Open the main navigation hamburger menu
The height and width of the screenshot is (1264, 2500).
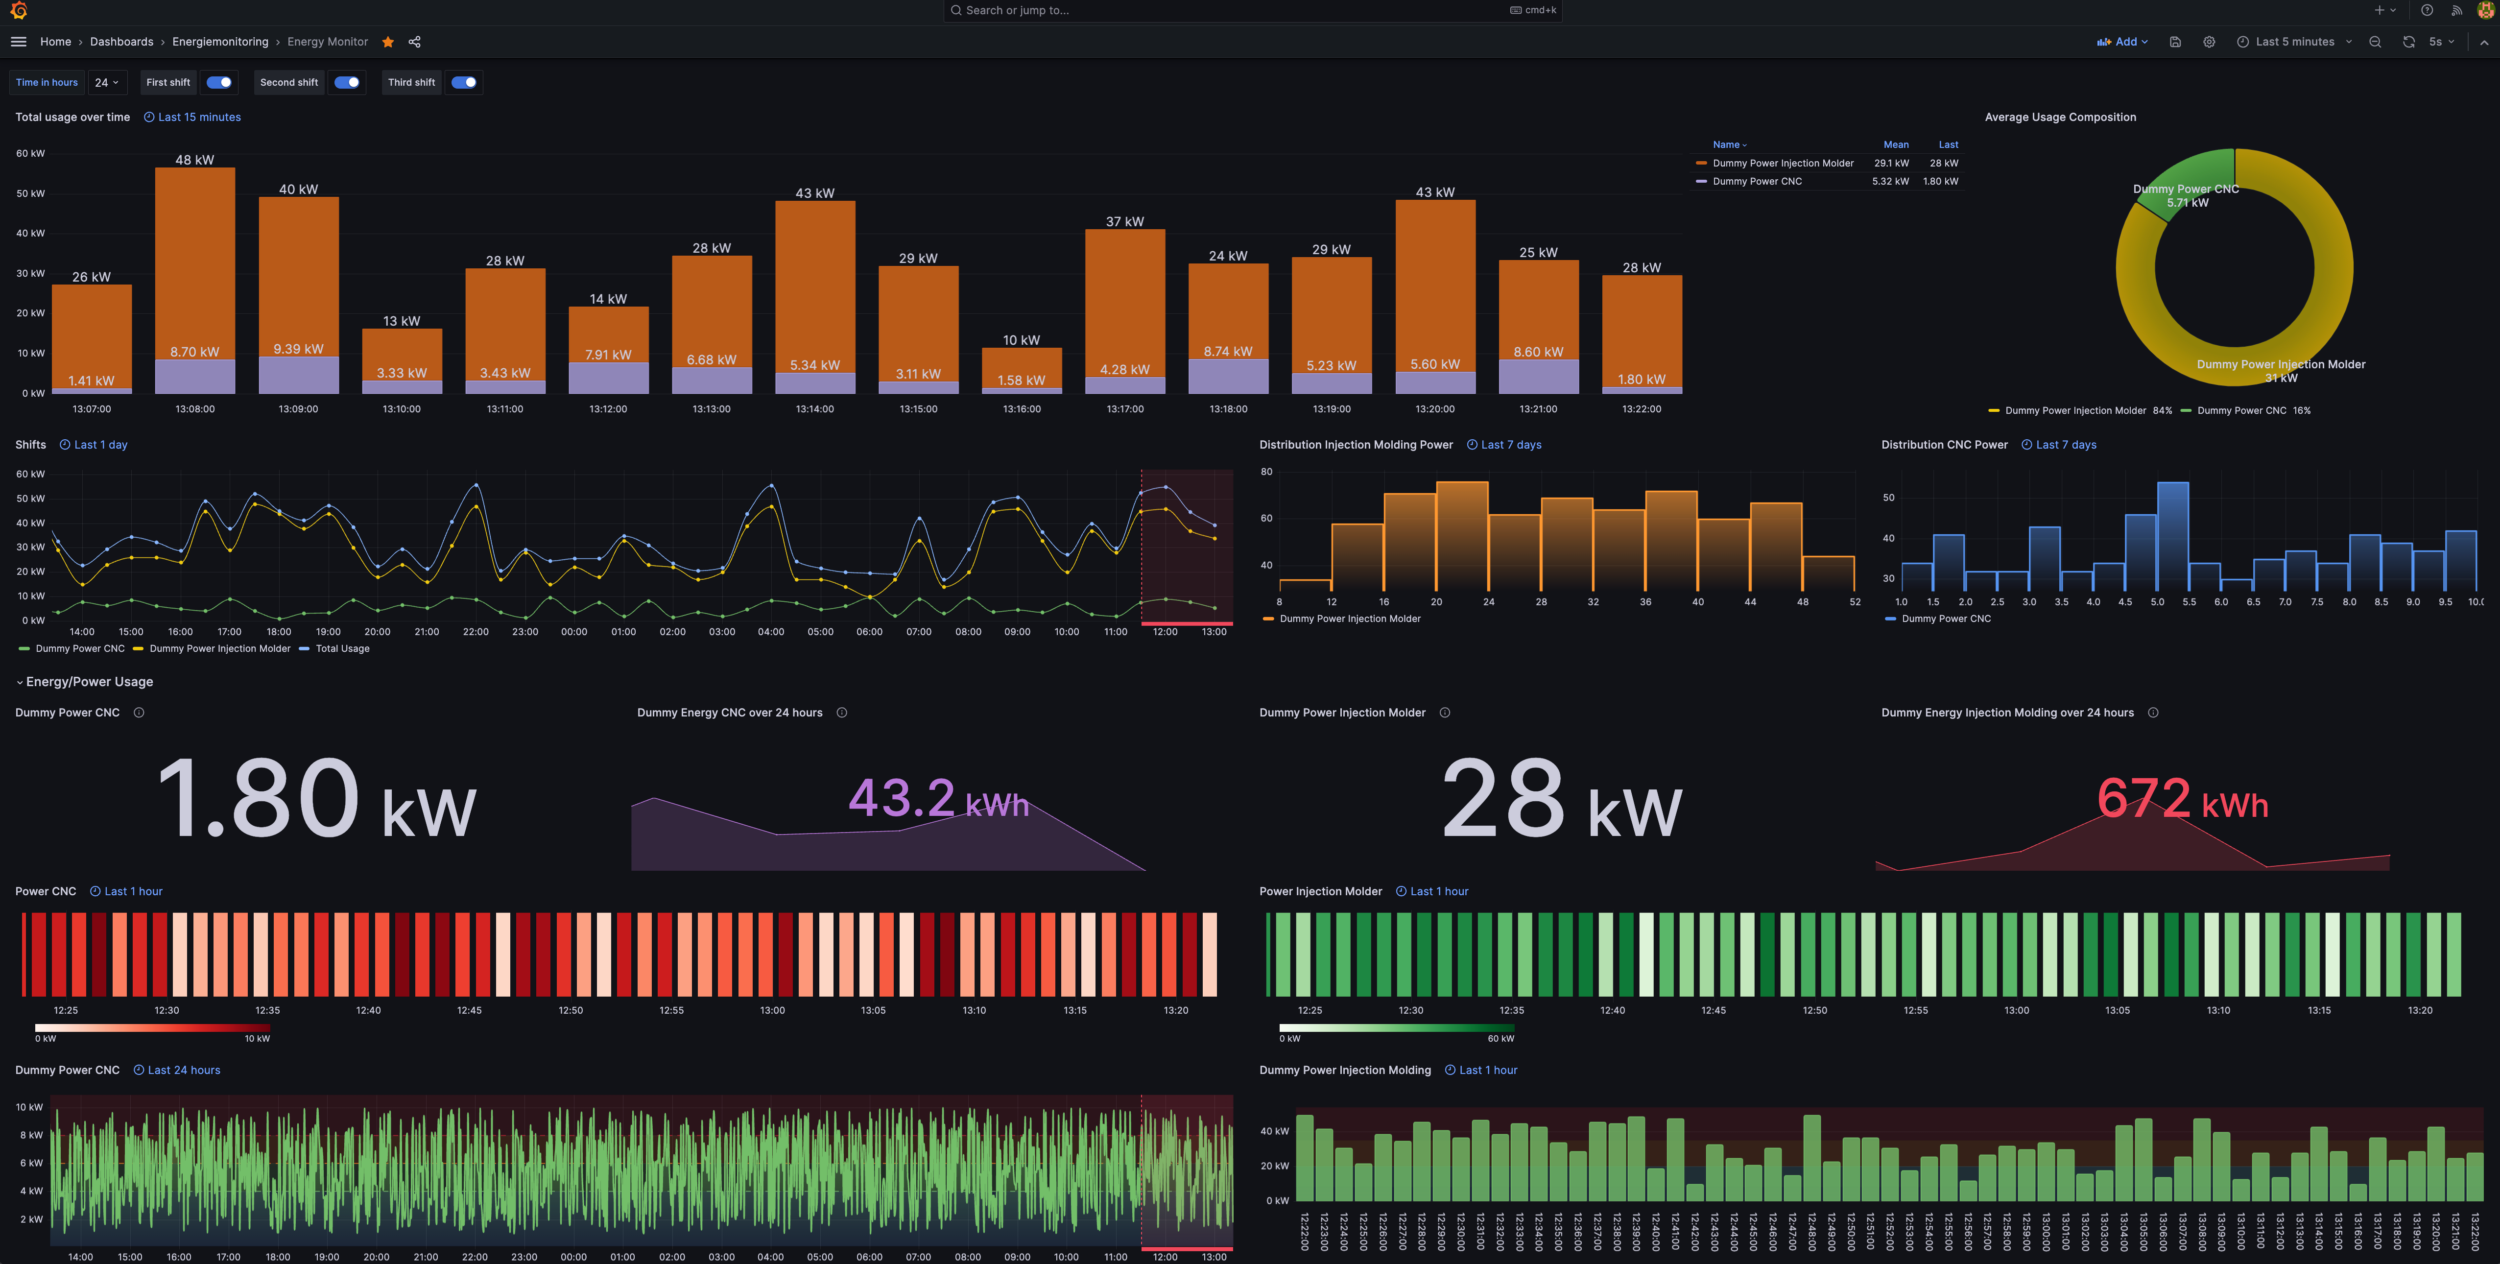18,41
